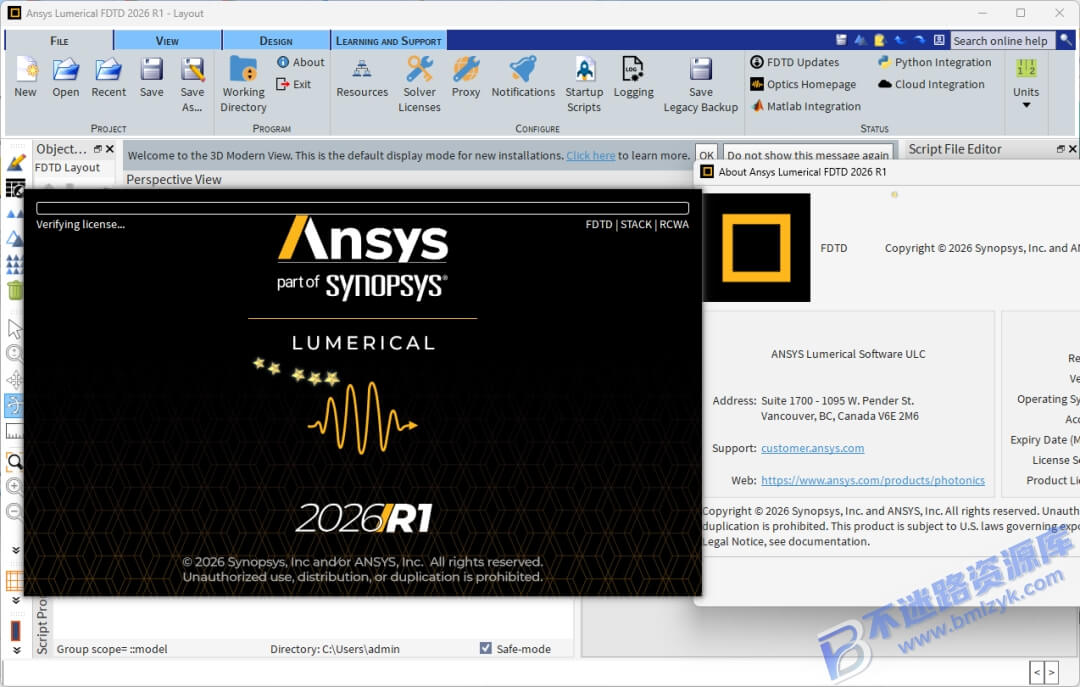
Task: Close the Objects Tree panel
Action: pos(110,149)
